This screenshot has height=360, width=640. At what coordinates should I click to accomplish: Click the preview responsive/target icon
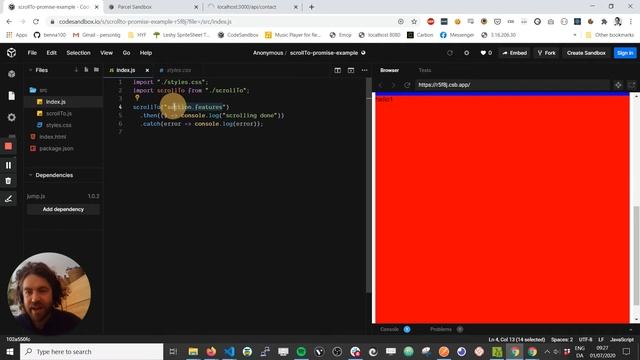point(618,85)
